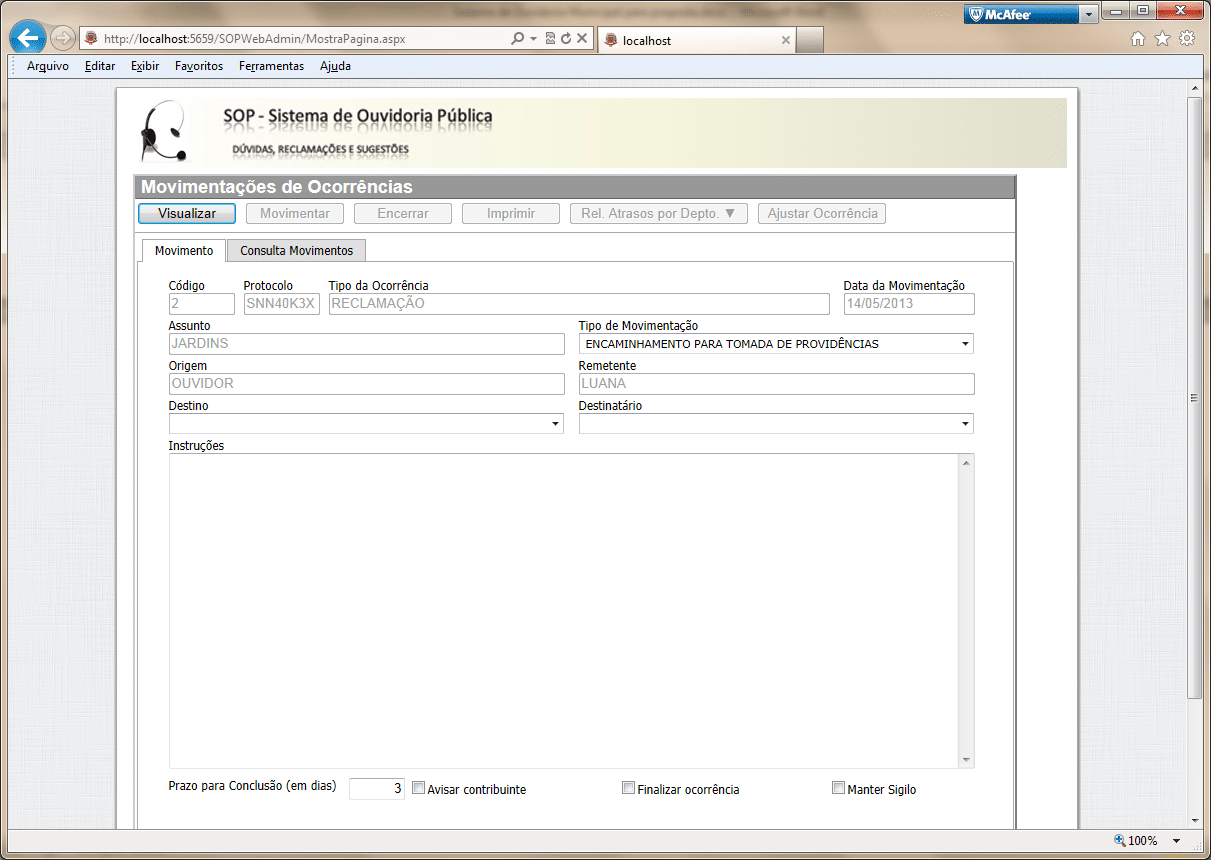Click the address bar search magnifier icon
This screenshot has height=860, width=1211.
point(517,39)
